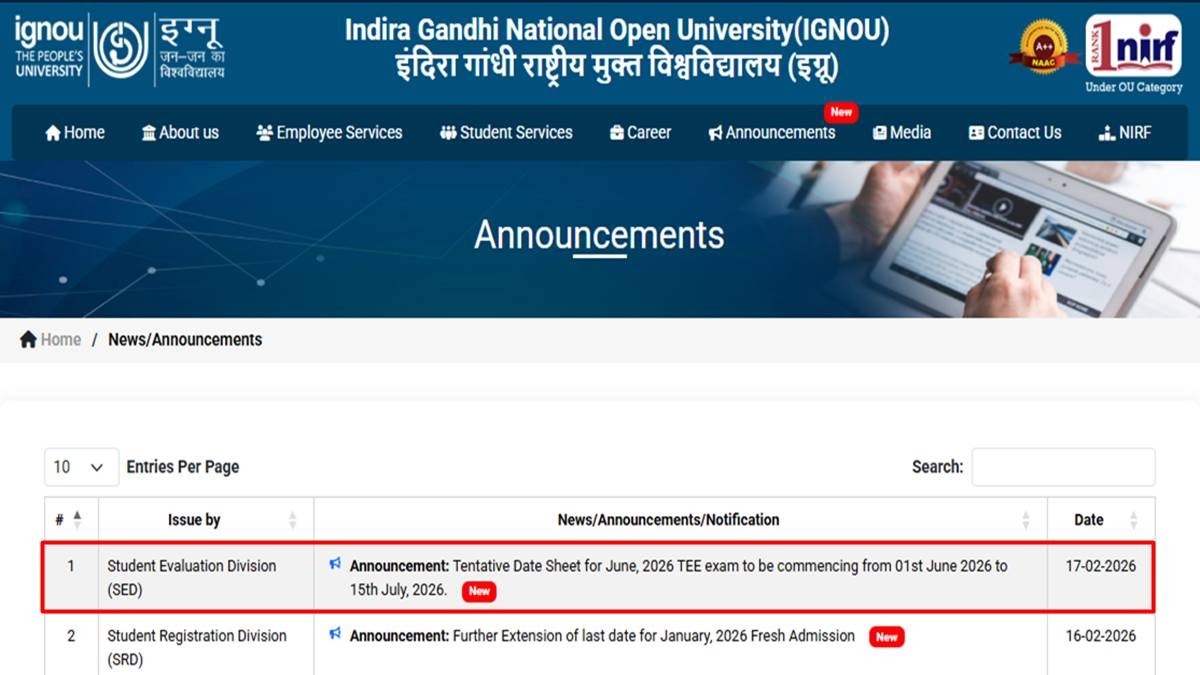Go to the Career page
Screen dimensions: 1200x675
[x=640, y=133]
